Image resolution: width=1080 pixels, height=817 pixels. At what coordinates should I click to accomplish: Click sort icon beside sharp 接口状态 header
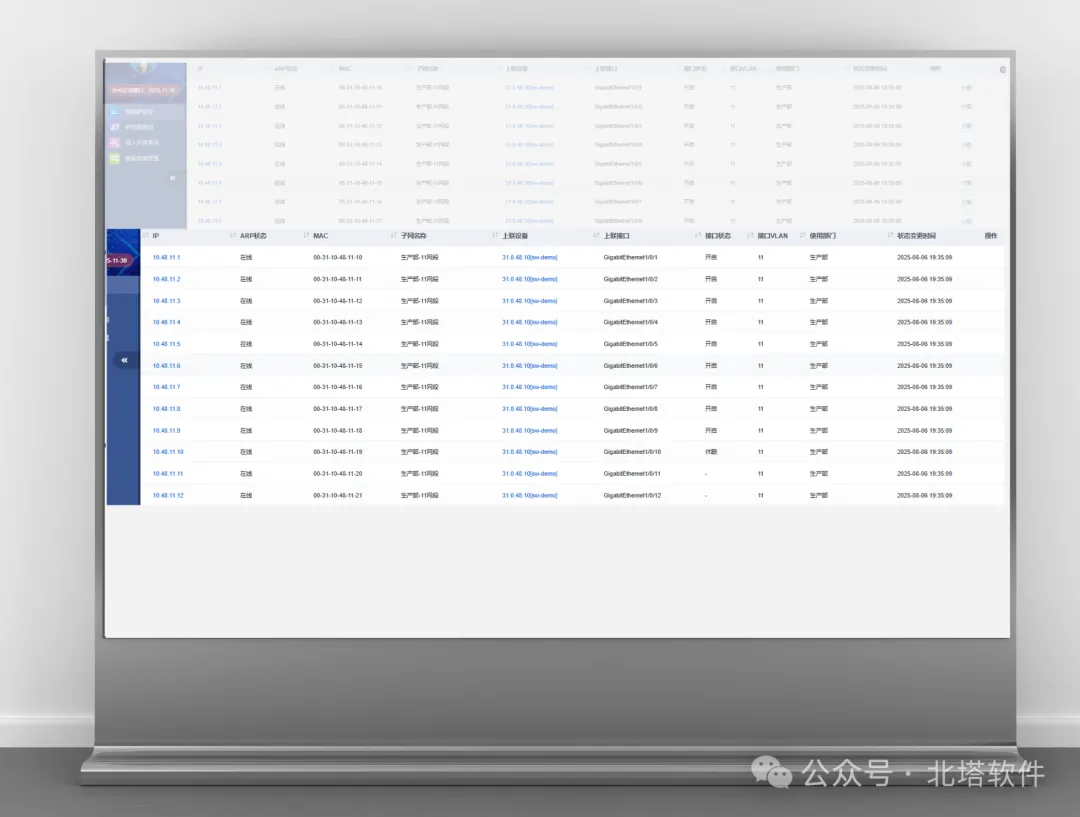(x=698, y=236)
